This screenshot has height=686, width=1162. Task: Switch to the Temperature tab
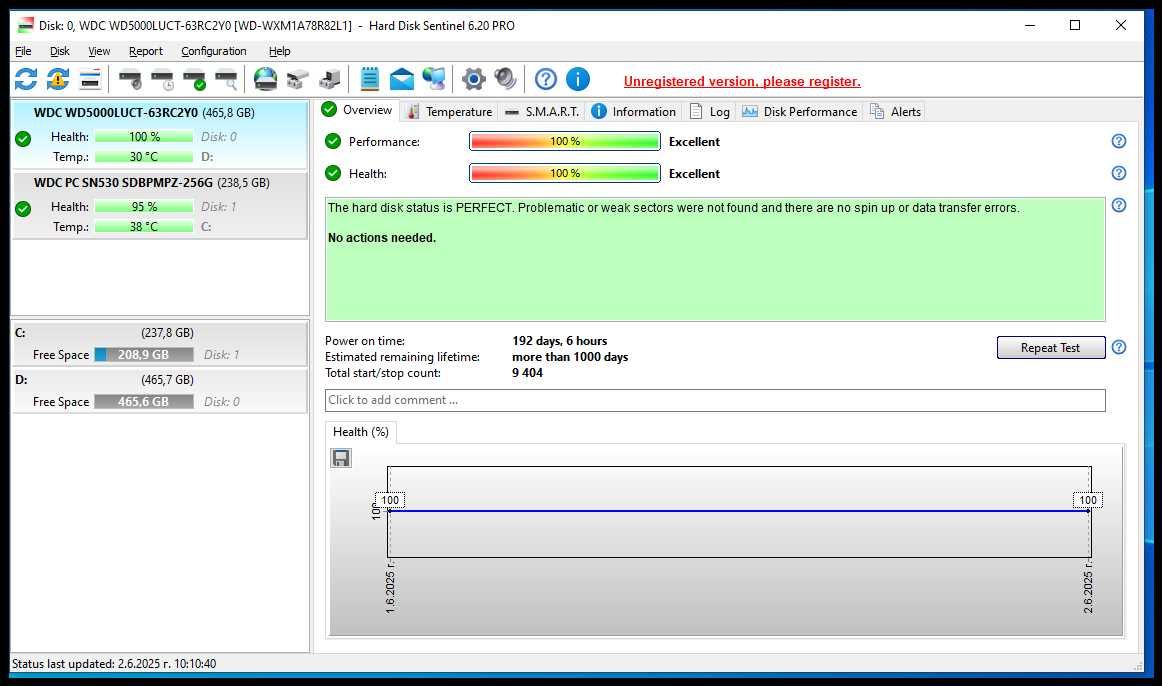tap(449, 111)
